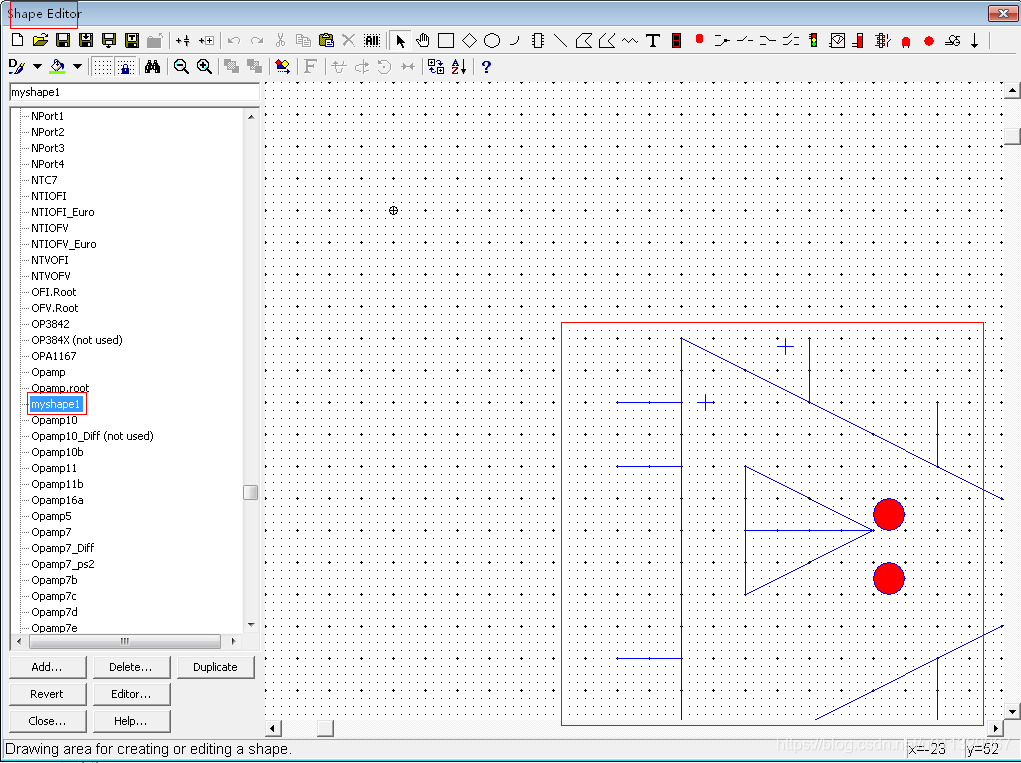Click the paint bucket fill color tool
The image size is (1021, 763).
(x=57, y=66)
